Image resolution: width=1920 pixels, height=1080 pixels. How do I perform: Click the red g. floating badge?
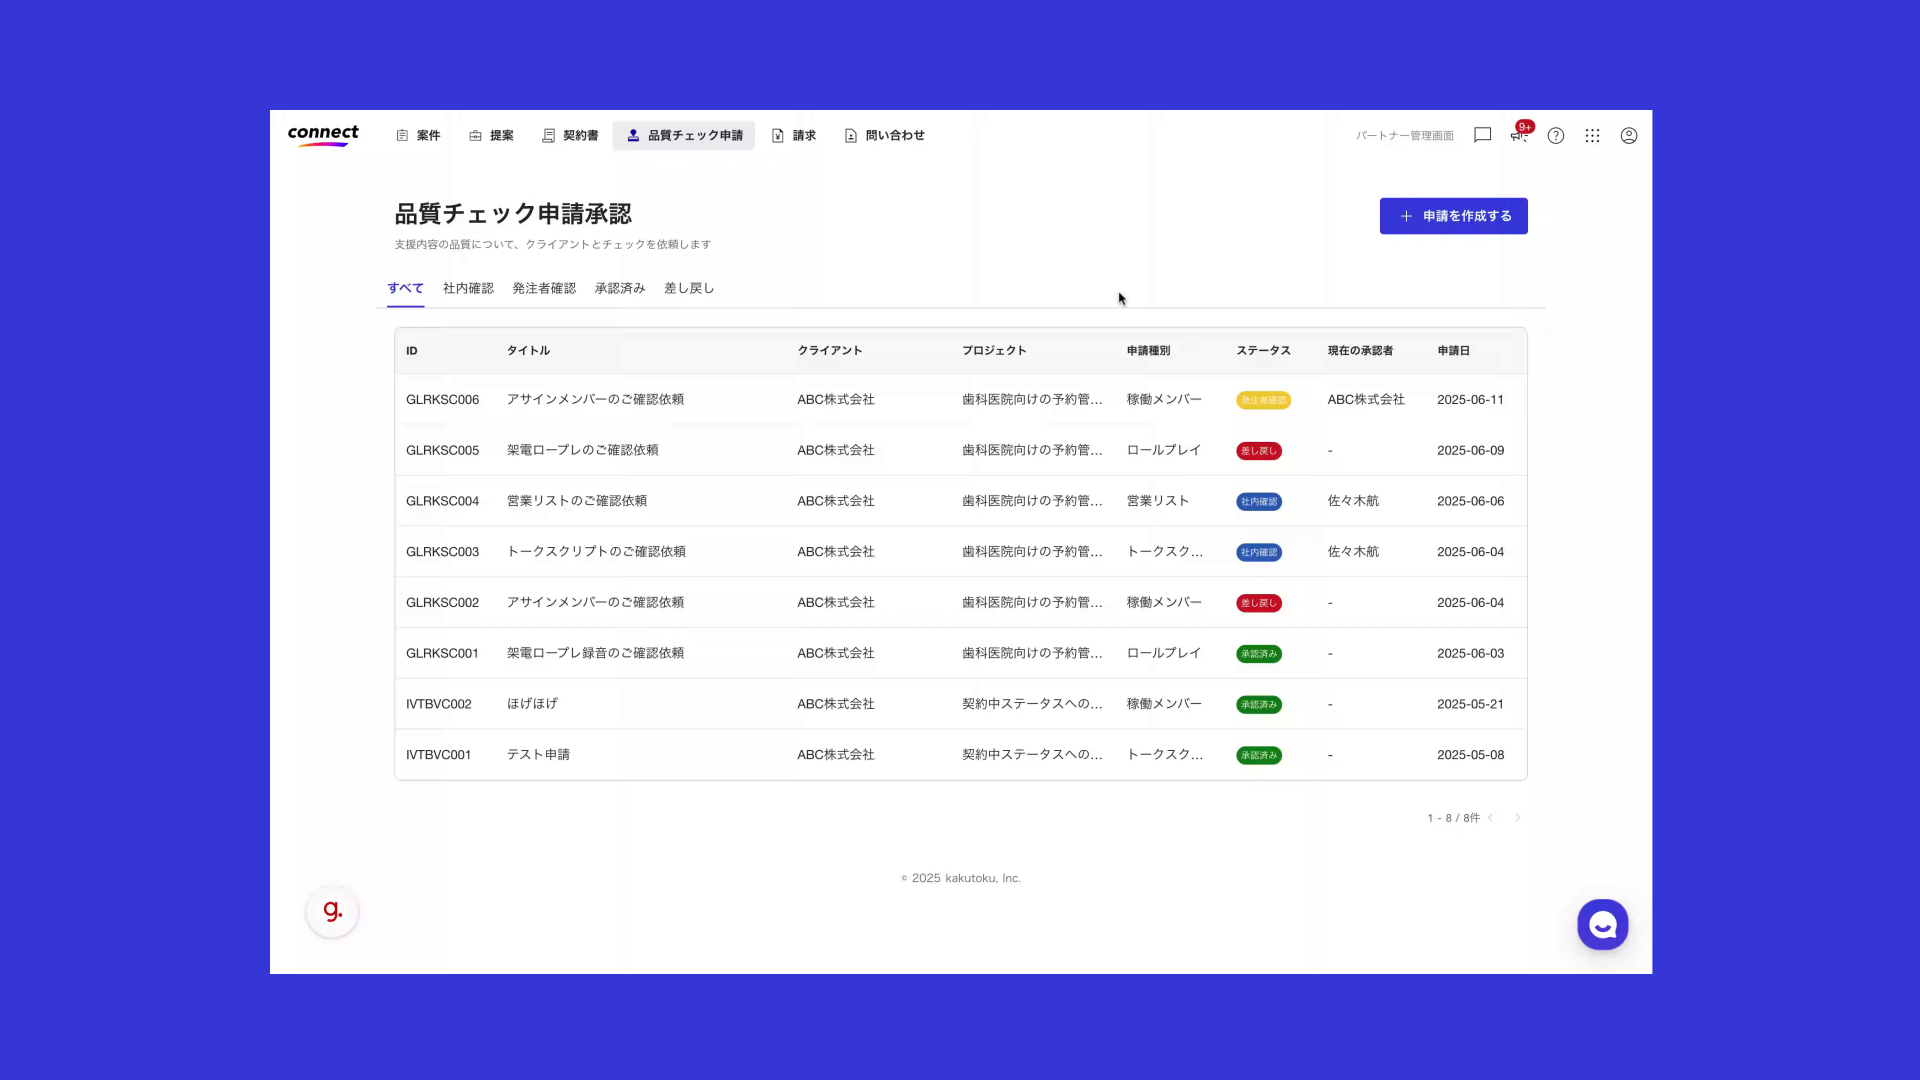(332, 912)
